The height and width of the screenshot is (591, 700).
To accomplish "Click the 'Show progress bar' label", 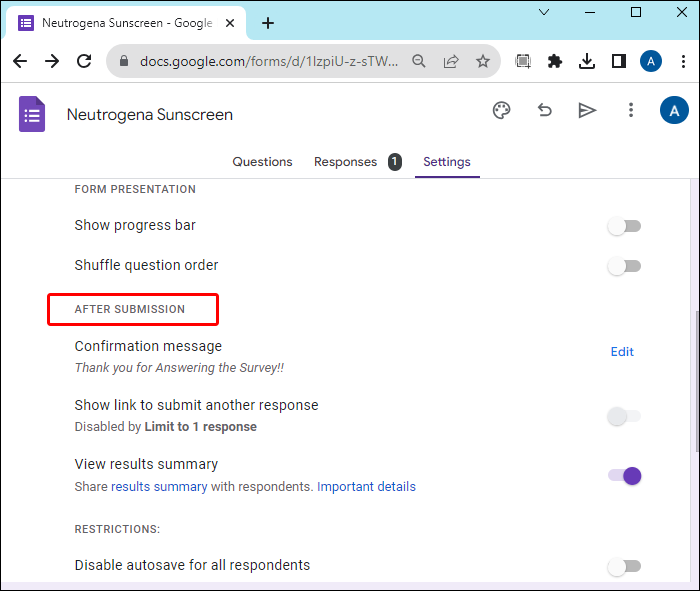I will click(135, 225).
